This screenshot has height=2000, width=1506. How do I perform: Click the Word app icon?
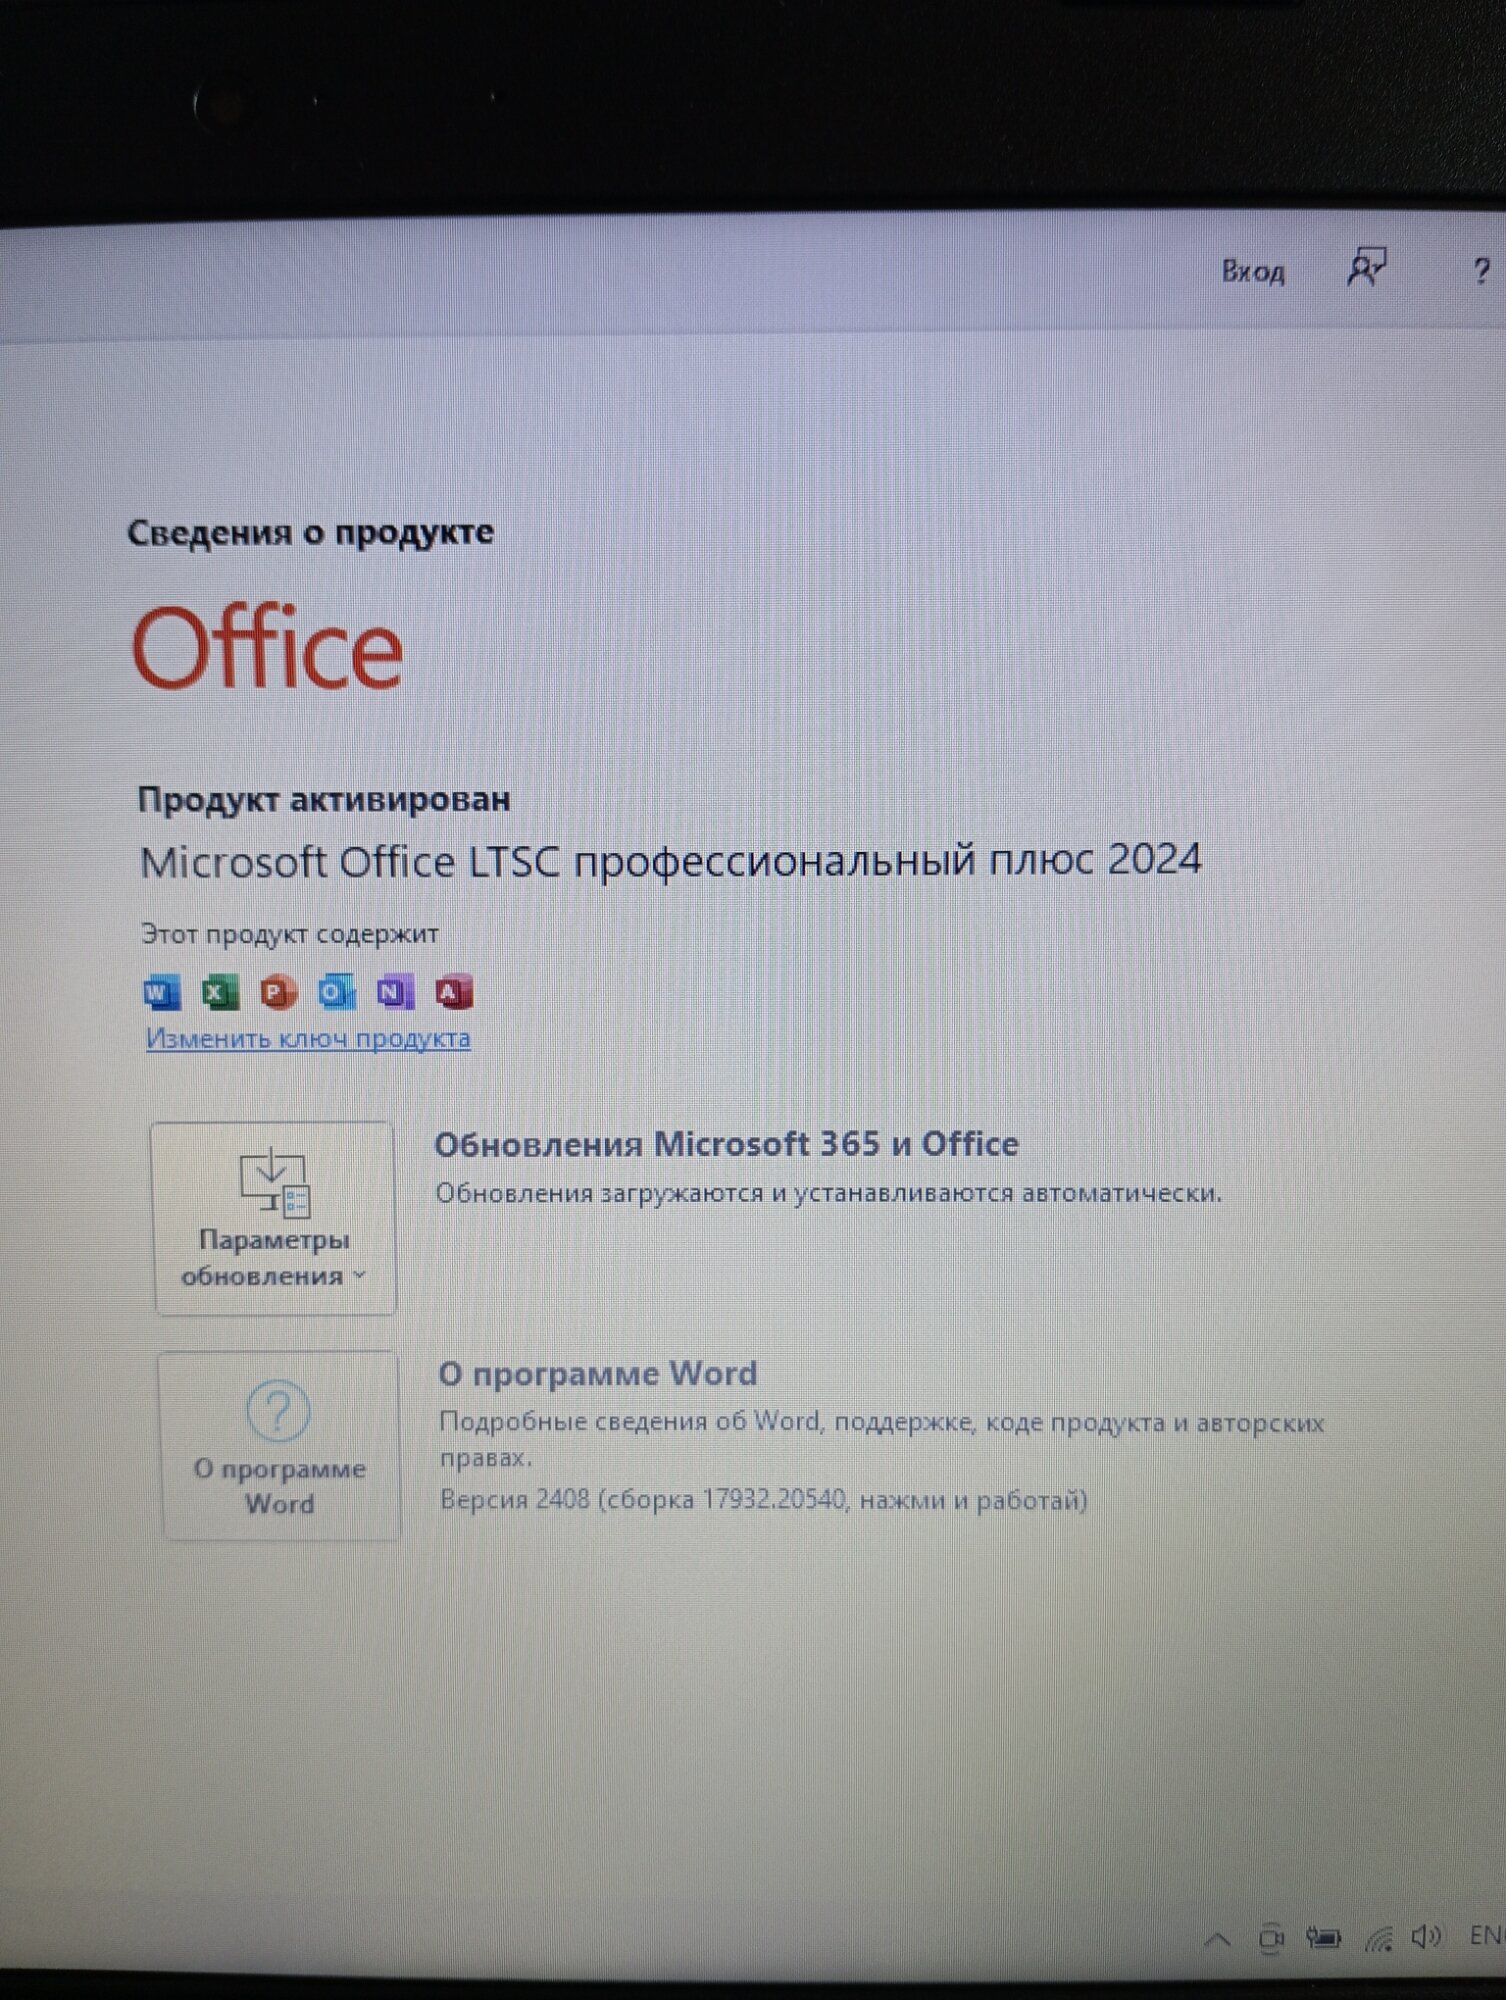point(163,992)
